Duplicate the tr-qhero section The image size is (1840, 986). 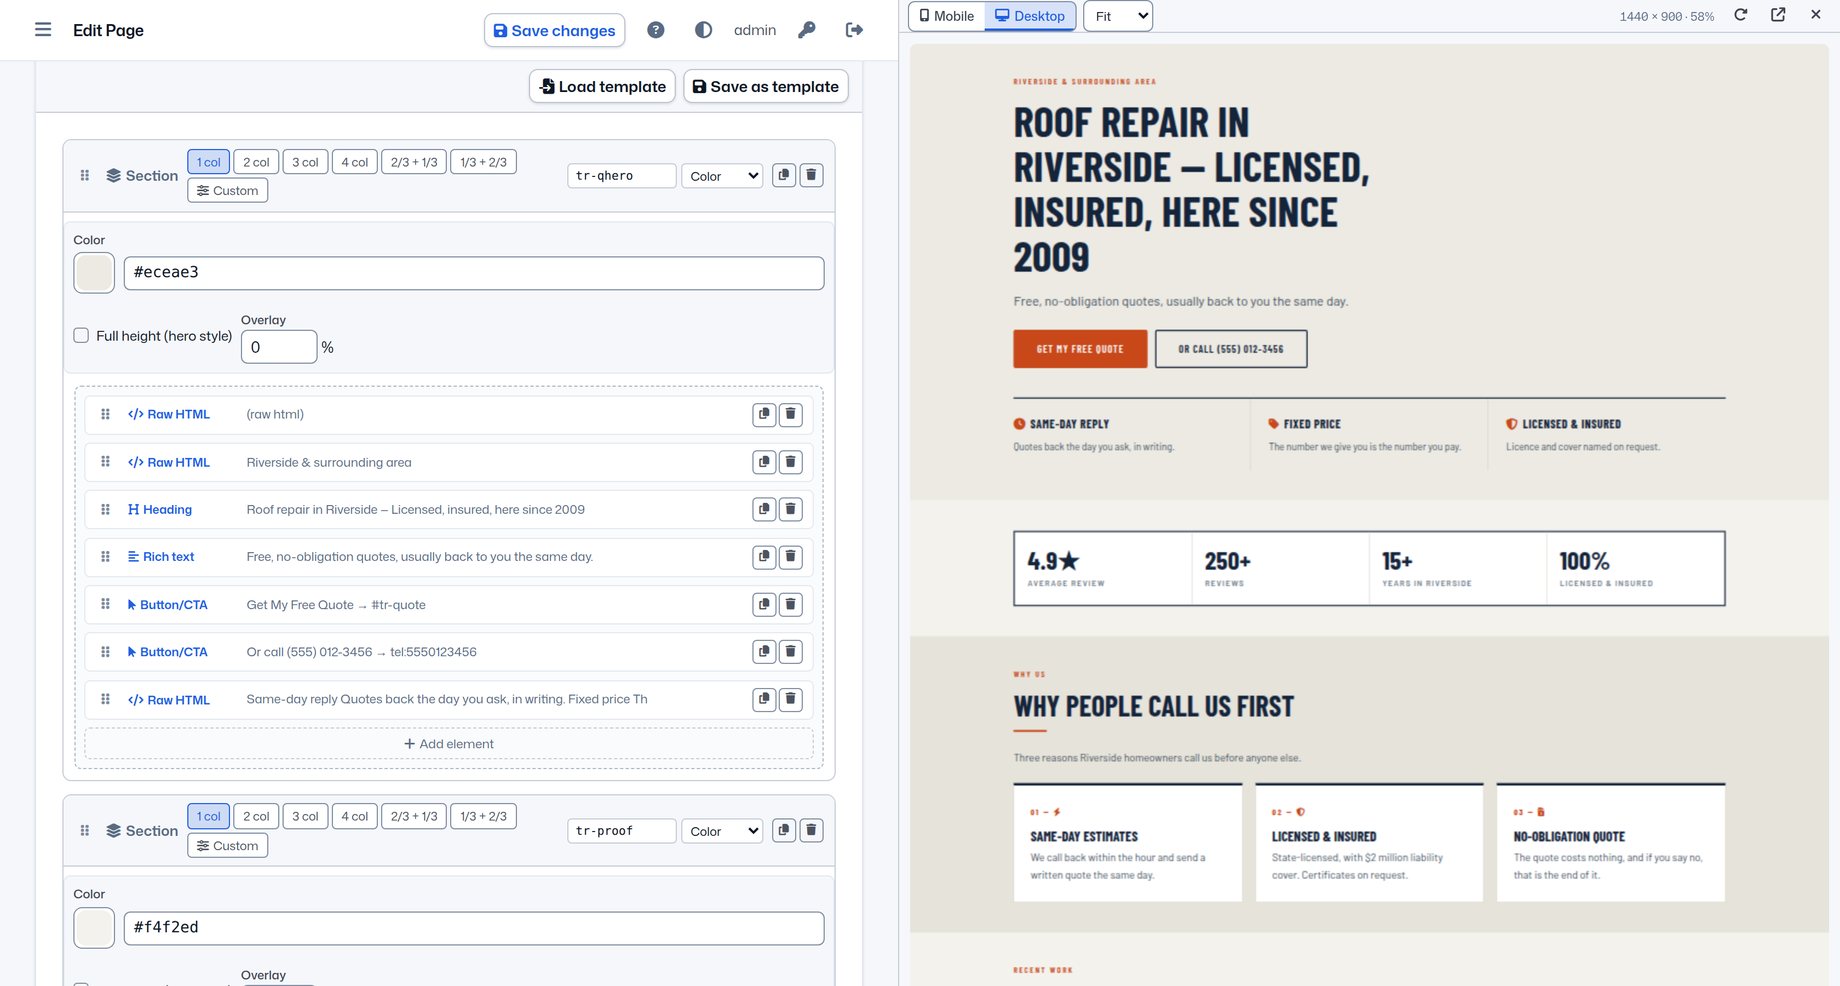point(784,175)
